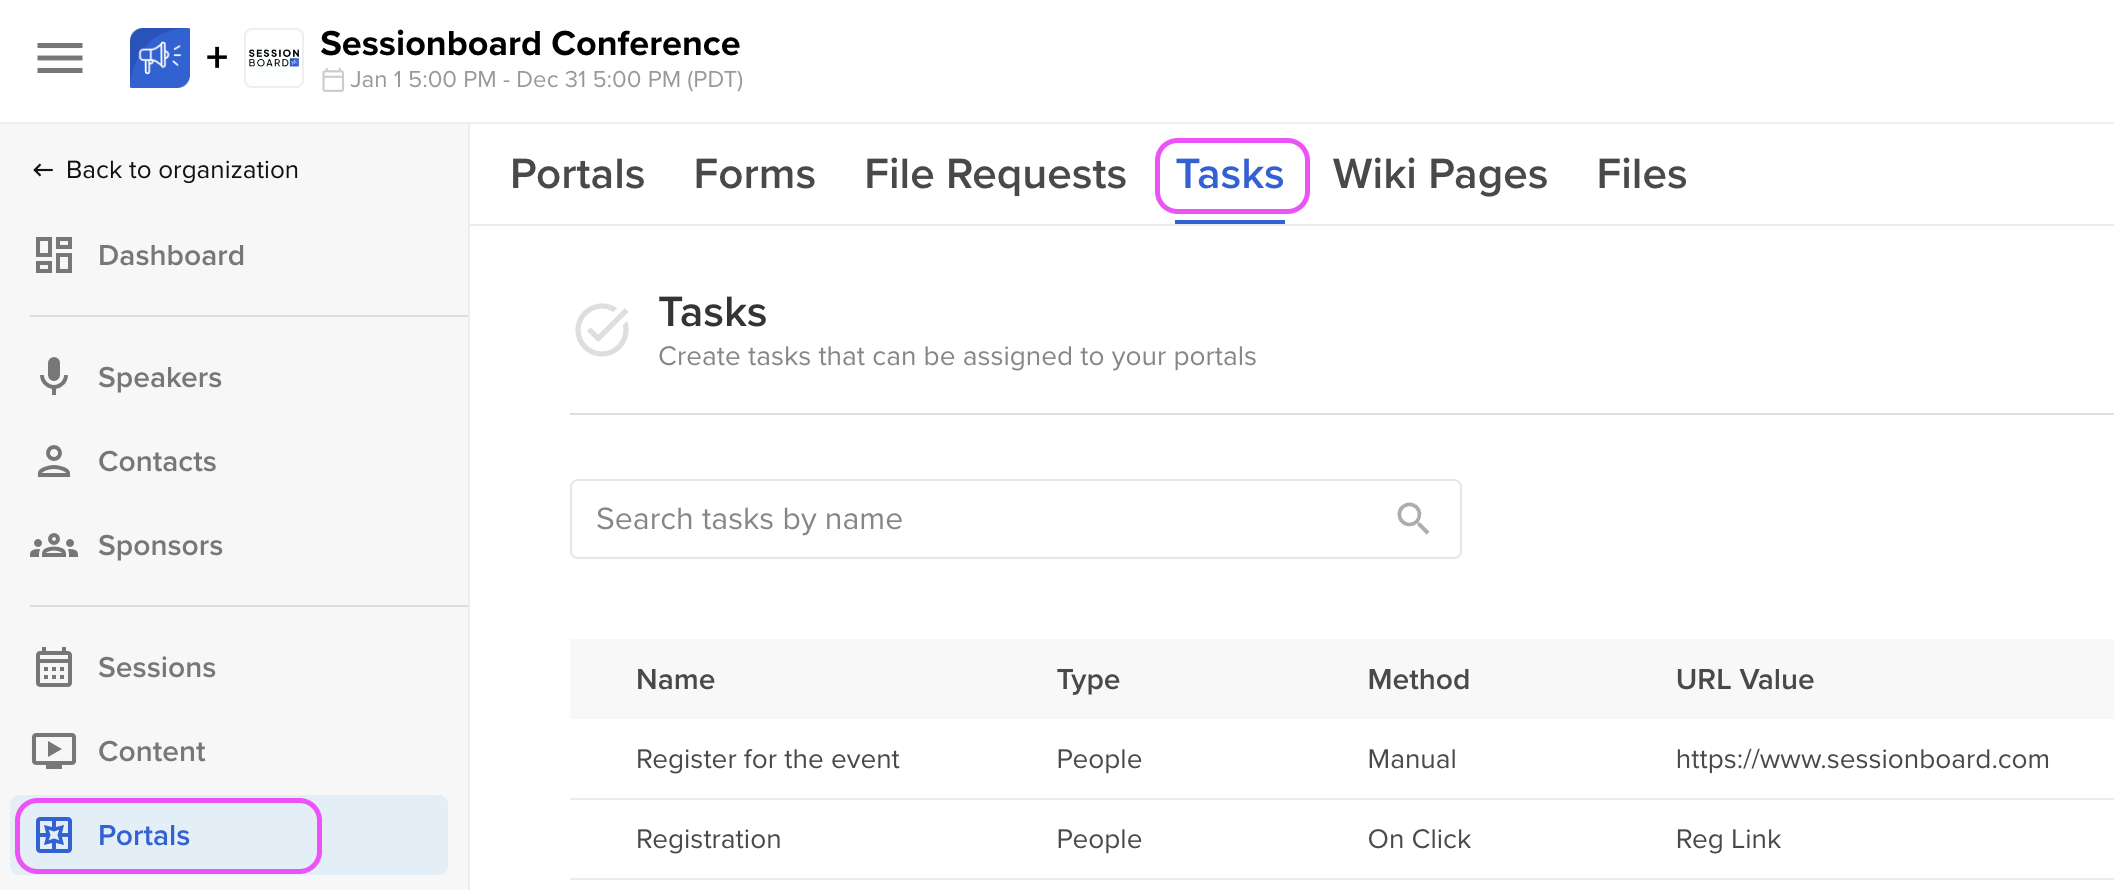Click the Content video player icon

click(54, 751)
